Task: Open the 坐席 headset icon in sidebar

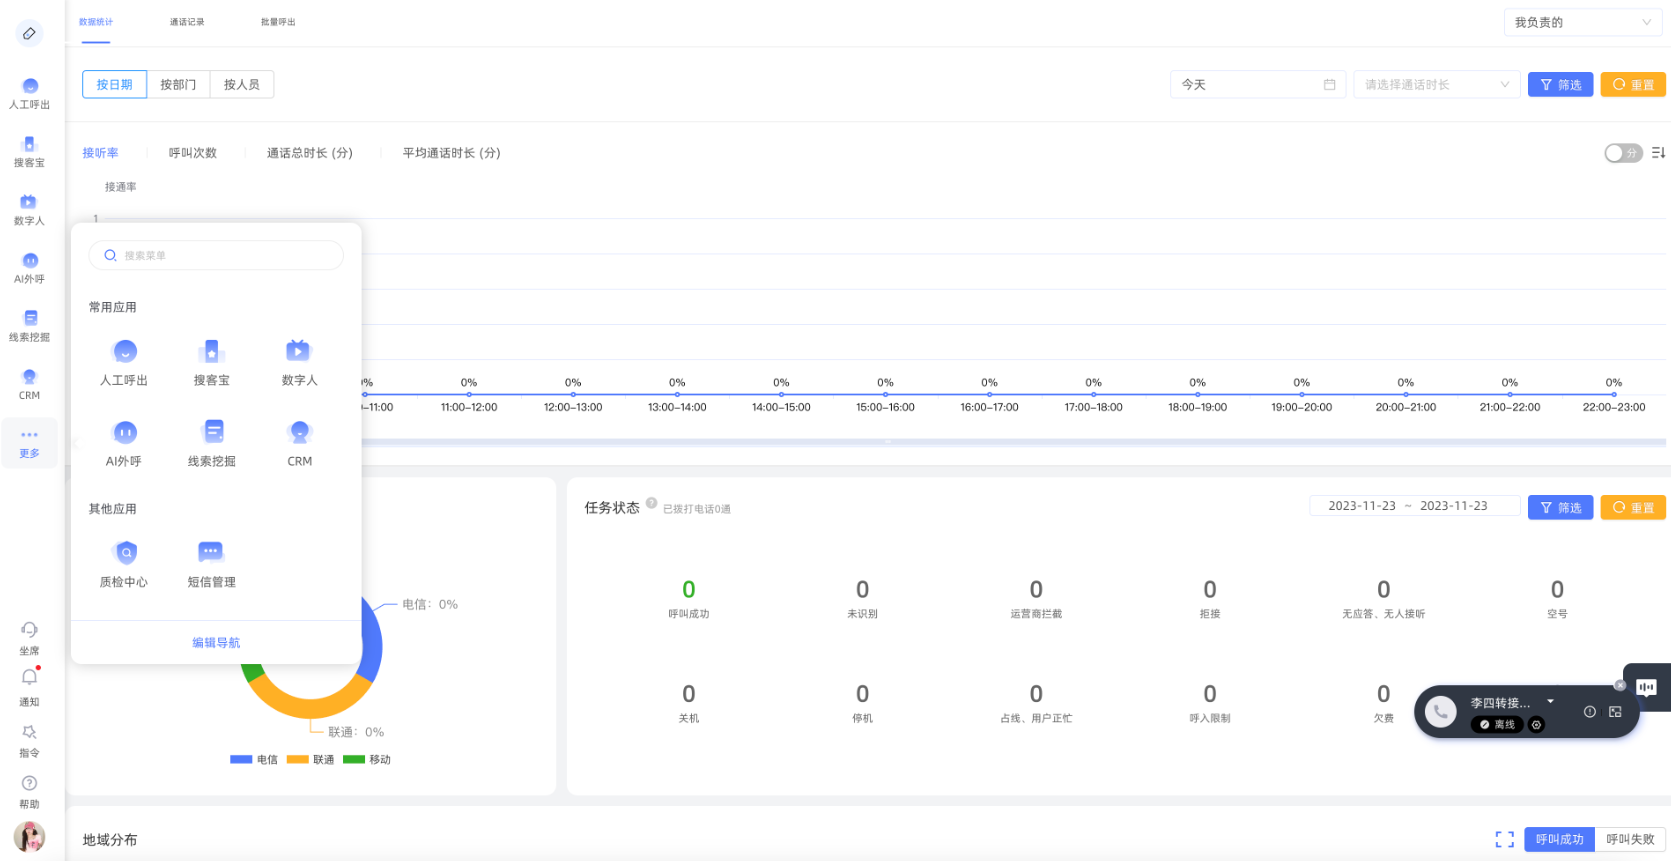Action: 29,630
